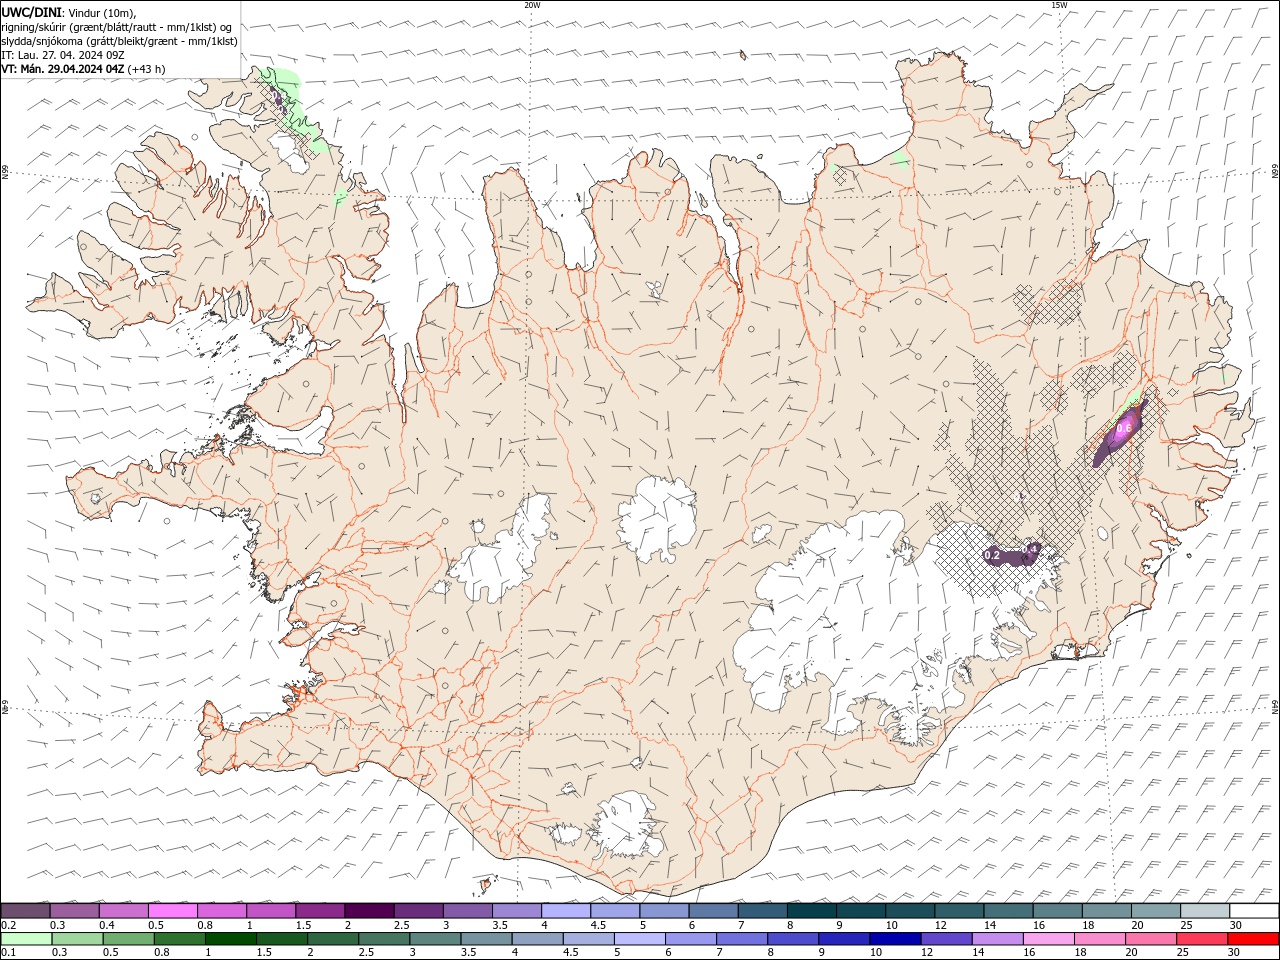The width and height of the screenshot is (1280, 960).
Task: Click top-row swatch between 1 and 1.5
Action: coord(271,911)
